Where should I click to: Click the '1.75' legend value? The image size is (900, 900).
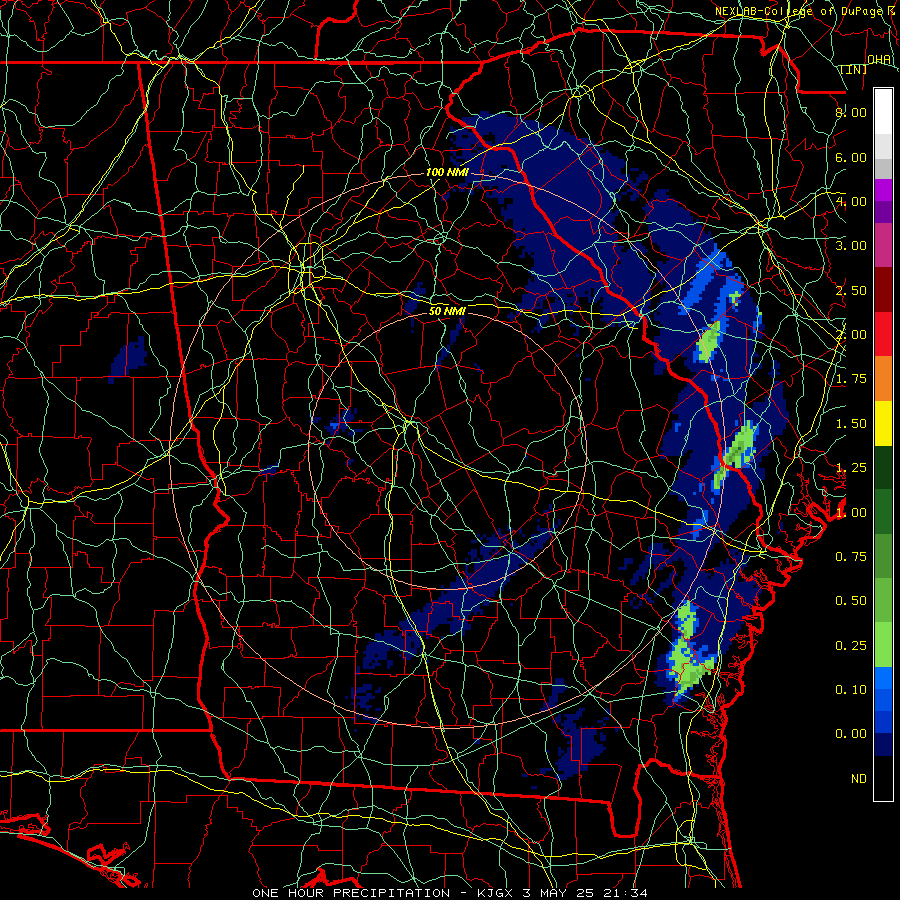click(x=851, y=379)
